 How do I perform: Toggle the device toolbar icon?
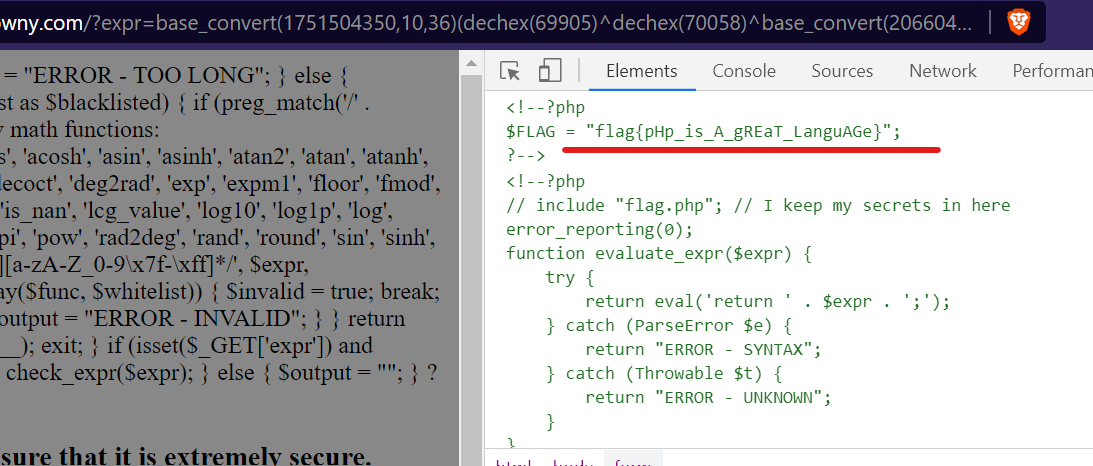(549, 71)
